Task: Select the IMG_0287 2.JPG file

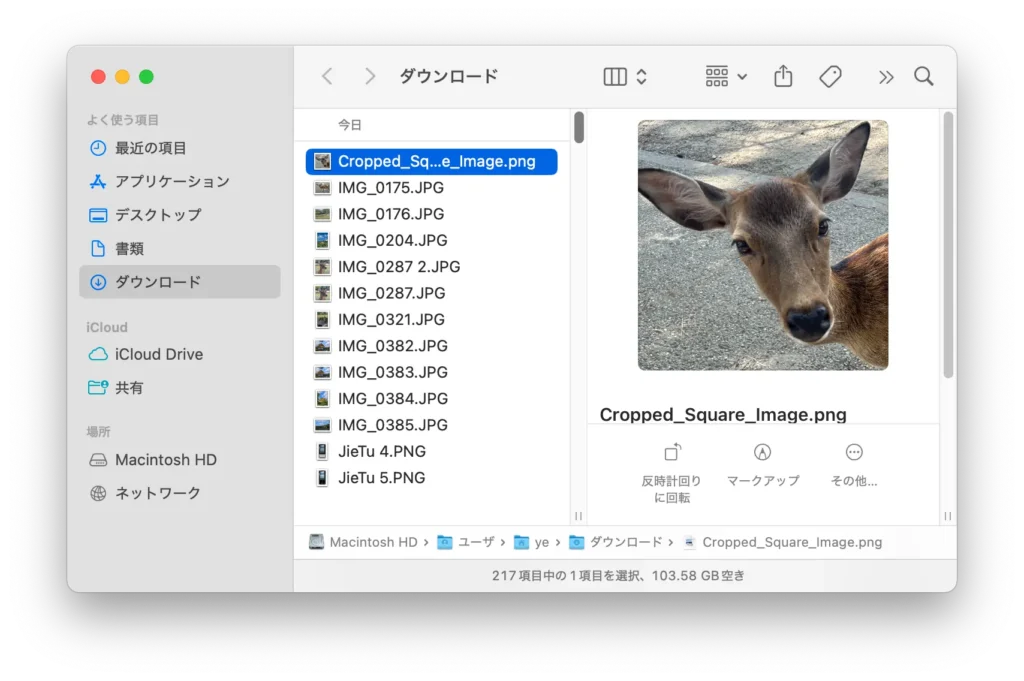Action: 400,266
